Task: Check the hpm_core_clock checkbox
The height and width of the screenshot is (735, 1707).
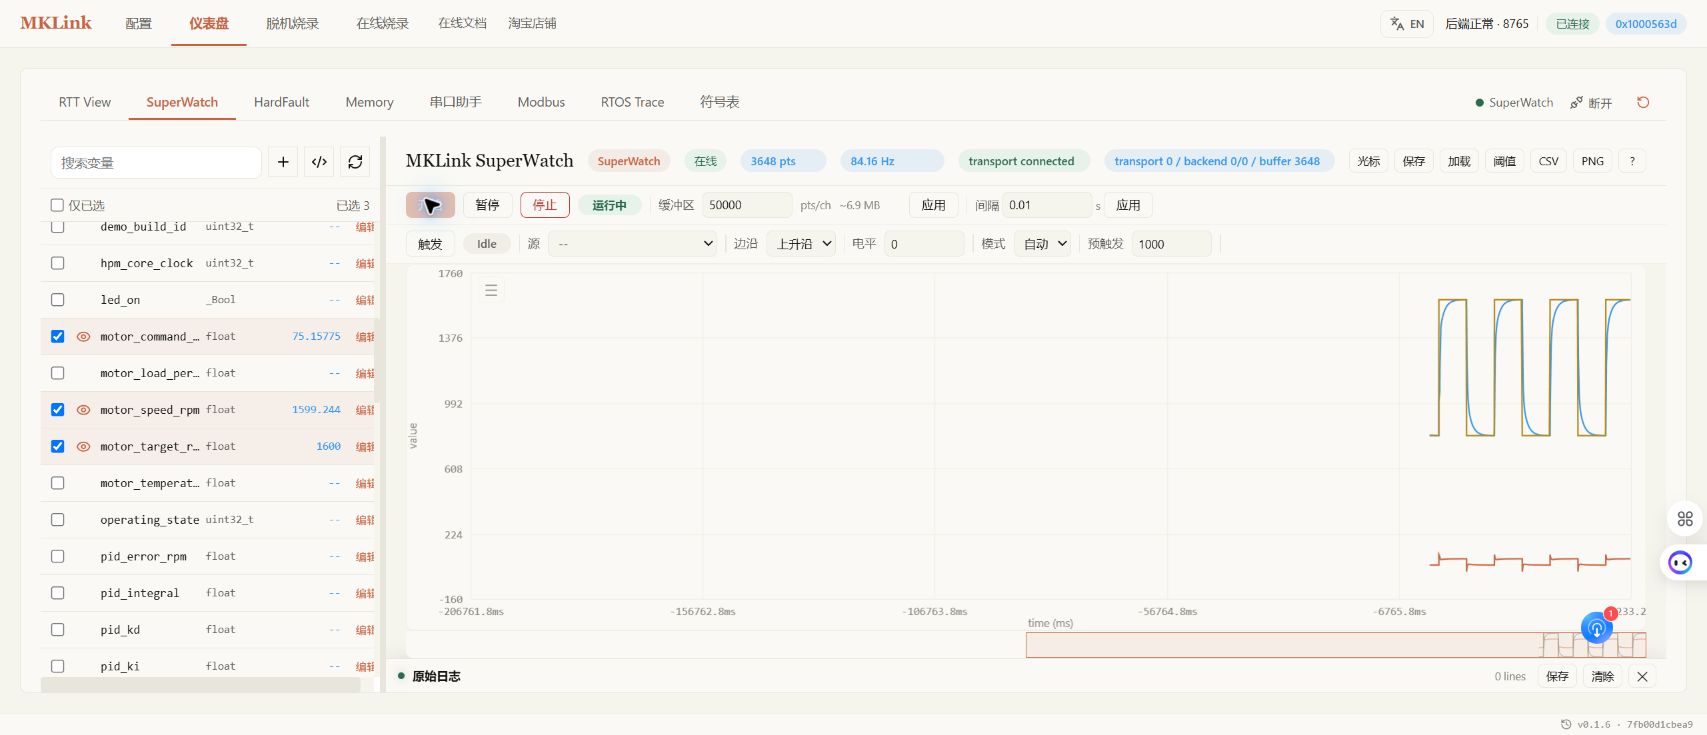Action: (57, 263)
